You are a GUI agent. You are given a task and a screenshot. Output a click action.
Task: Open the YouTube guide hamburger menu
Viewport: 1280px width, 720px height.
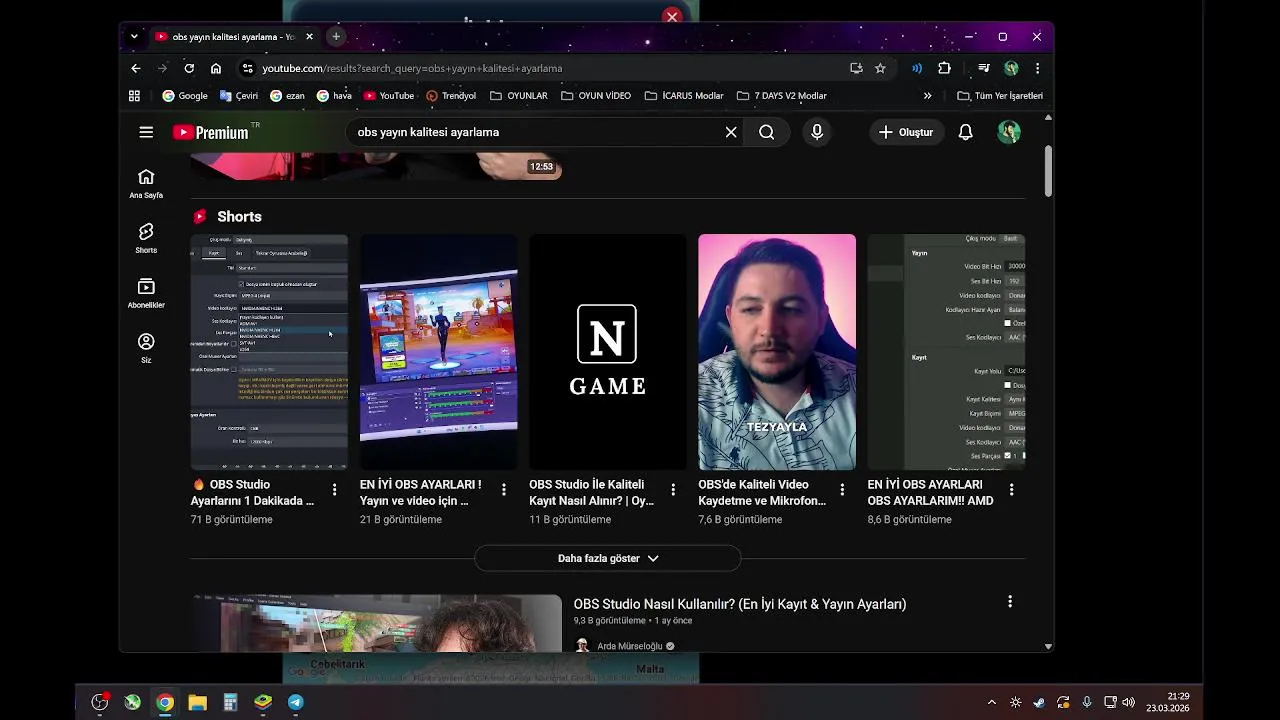146,132
